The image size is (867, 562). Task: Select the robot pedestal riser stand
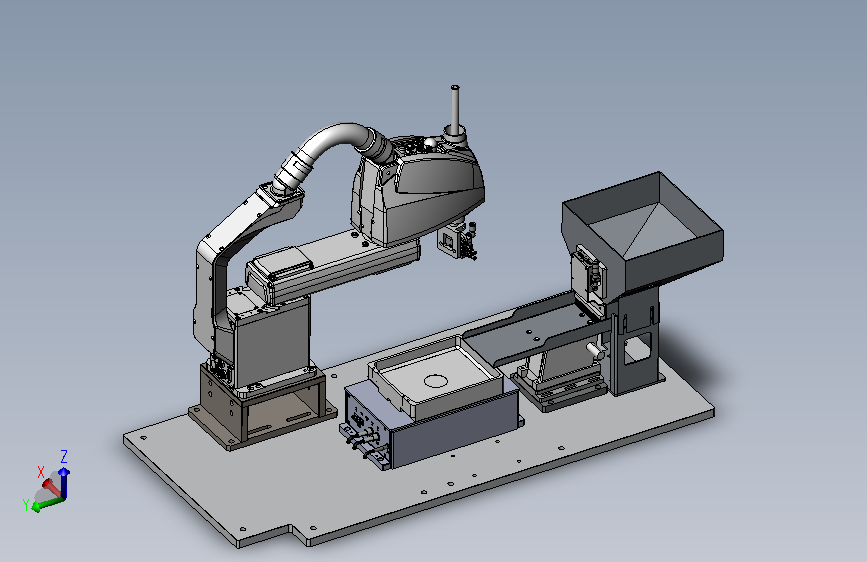click(263, 407)
